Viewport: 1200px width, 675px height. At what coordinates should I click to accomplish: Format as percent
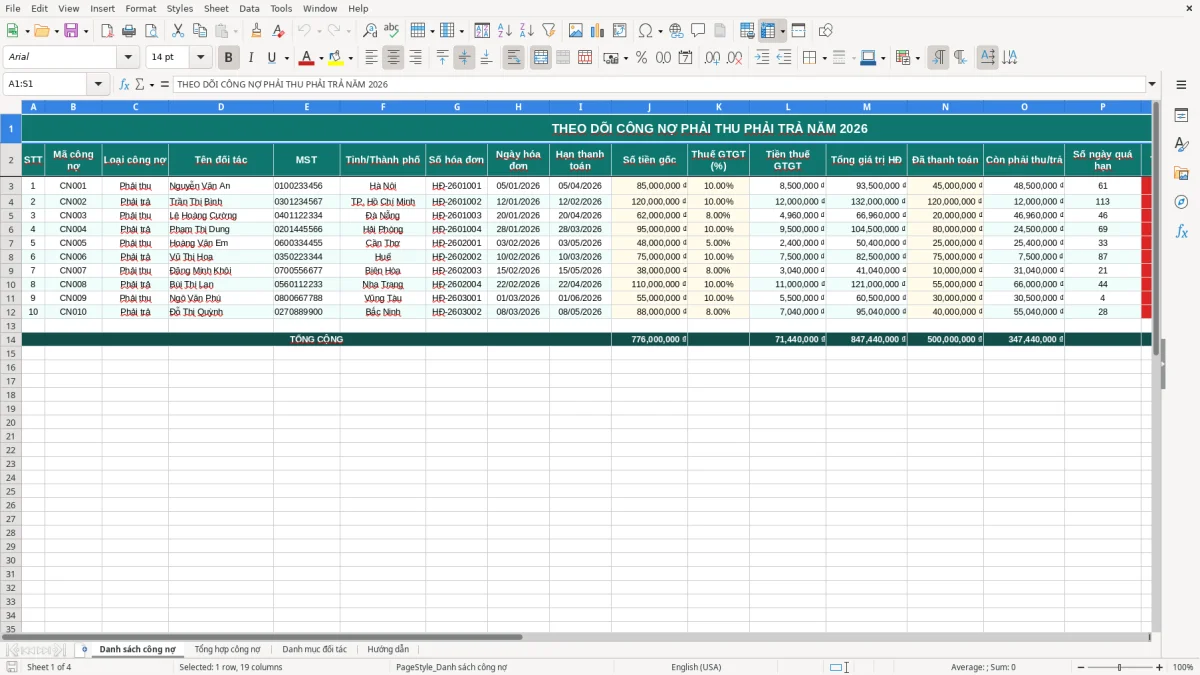click(x=642, y=58)
